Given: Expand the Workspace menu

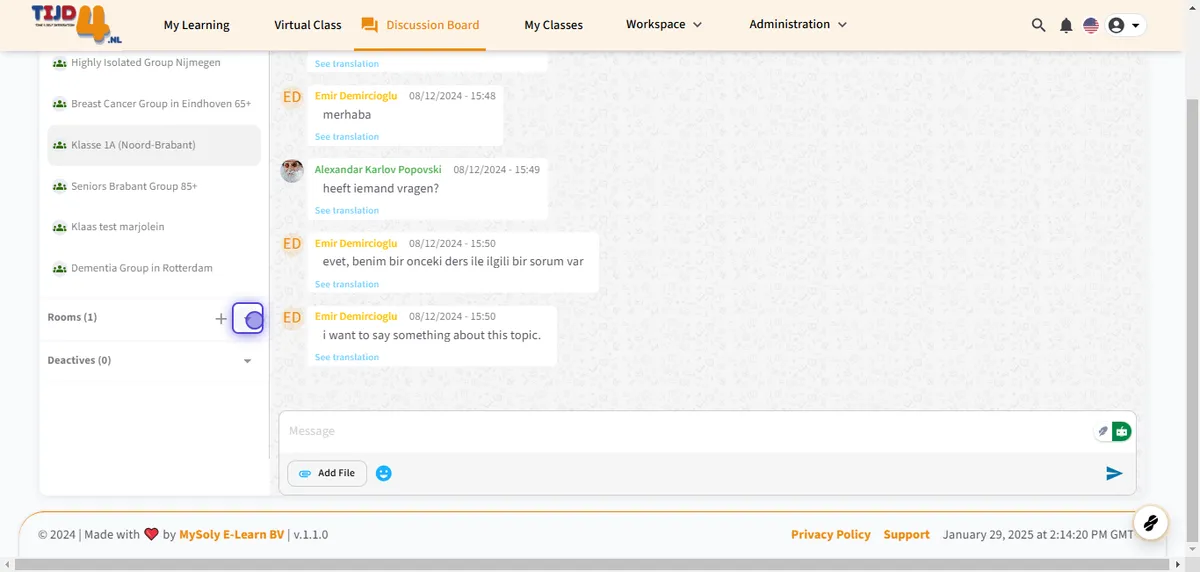Looking at the screenshot, I should click(x=664, y=24).
